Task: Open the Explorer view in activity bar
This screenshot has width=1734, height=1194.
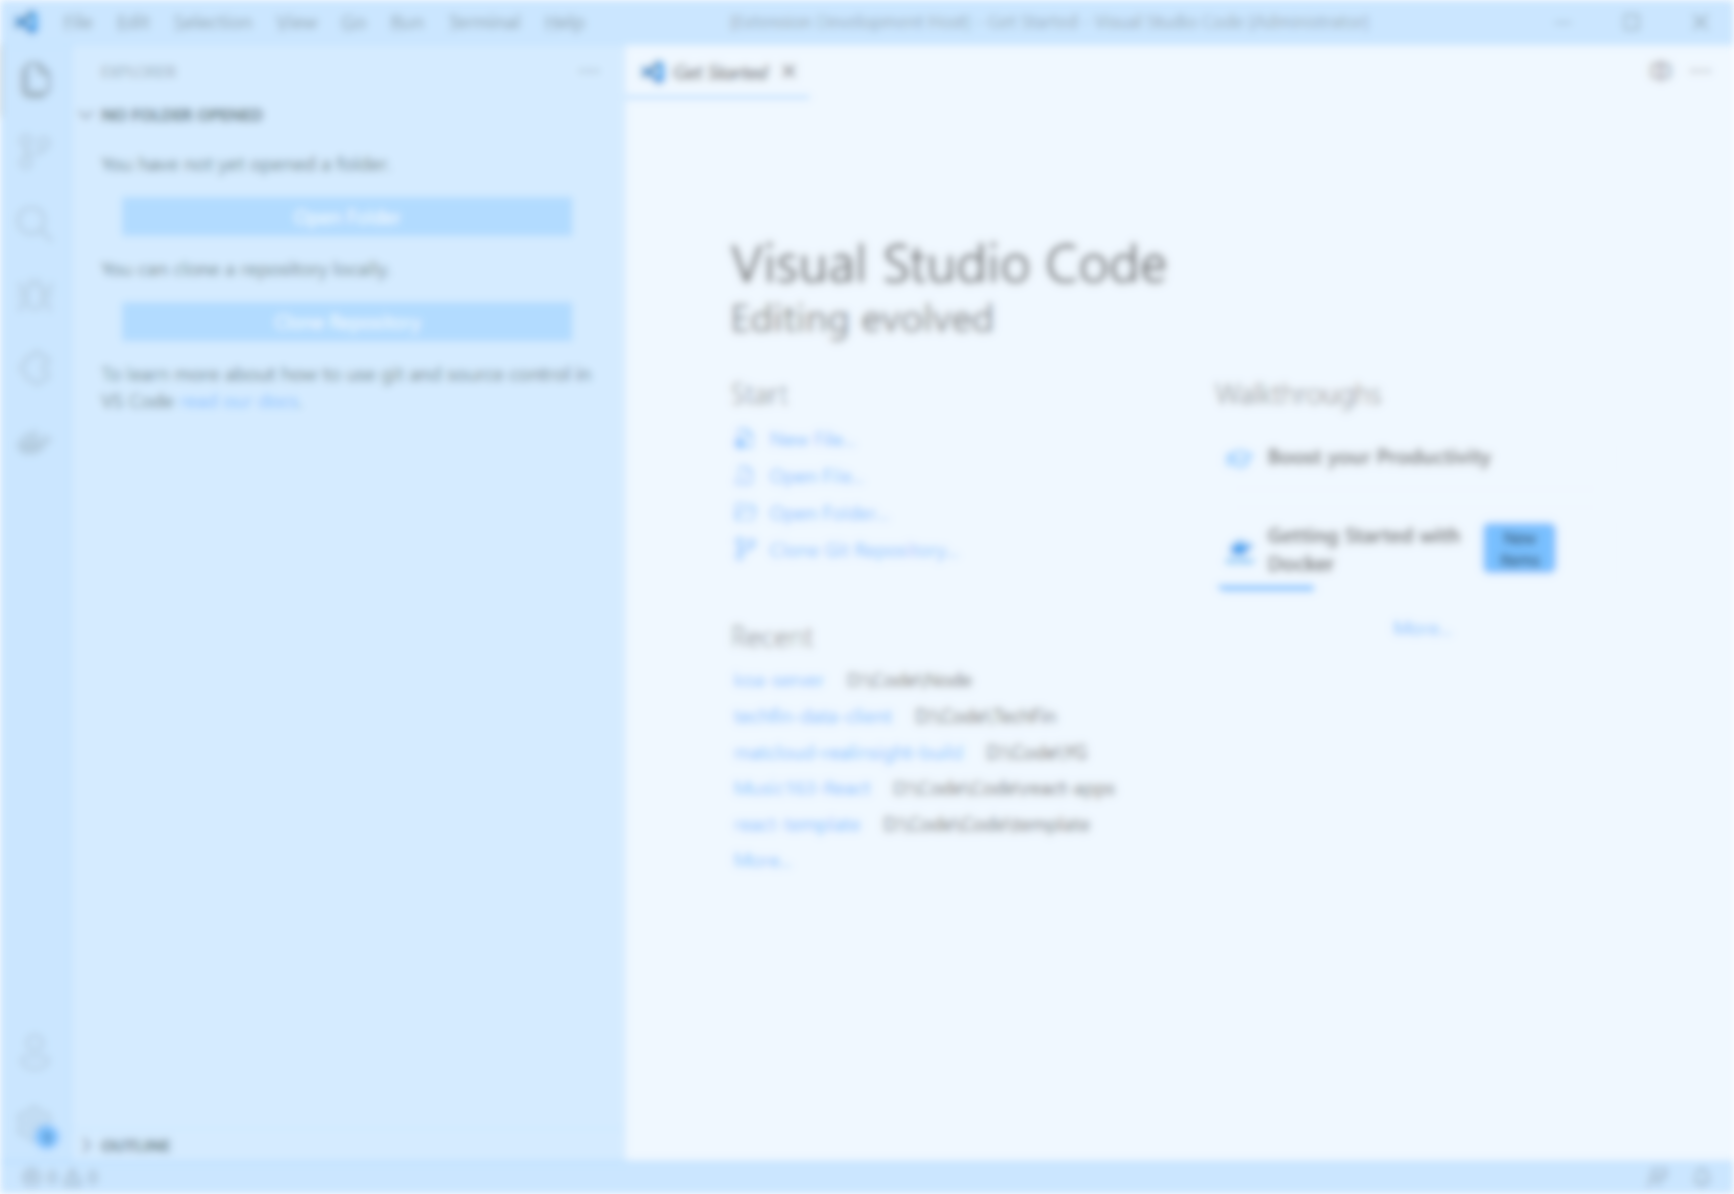Action: click(x=35, y=80)
